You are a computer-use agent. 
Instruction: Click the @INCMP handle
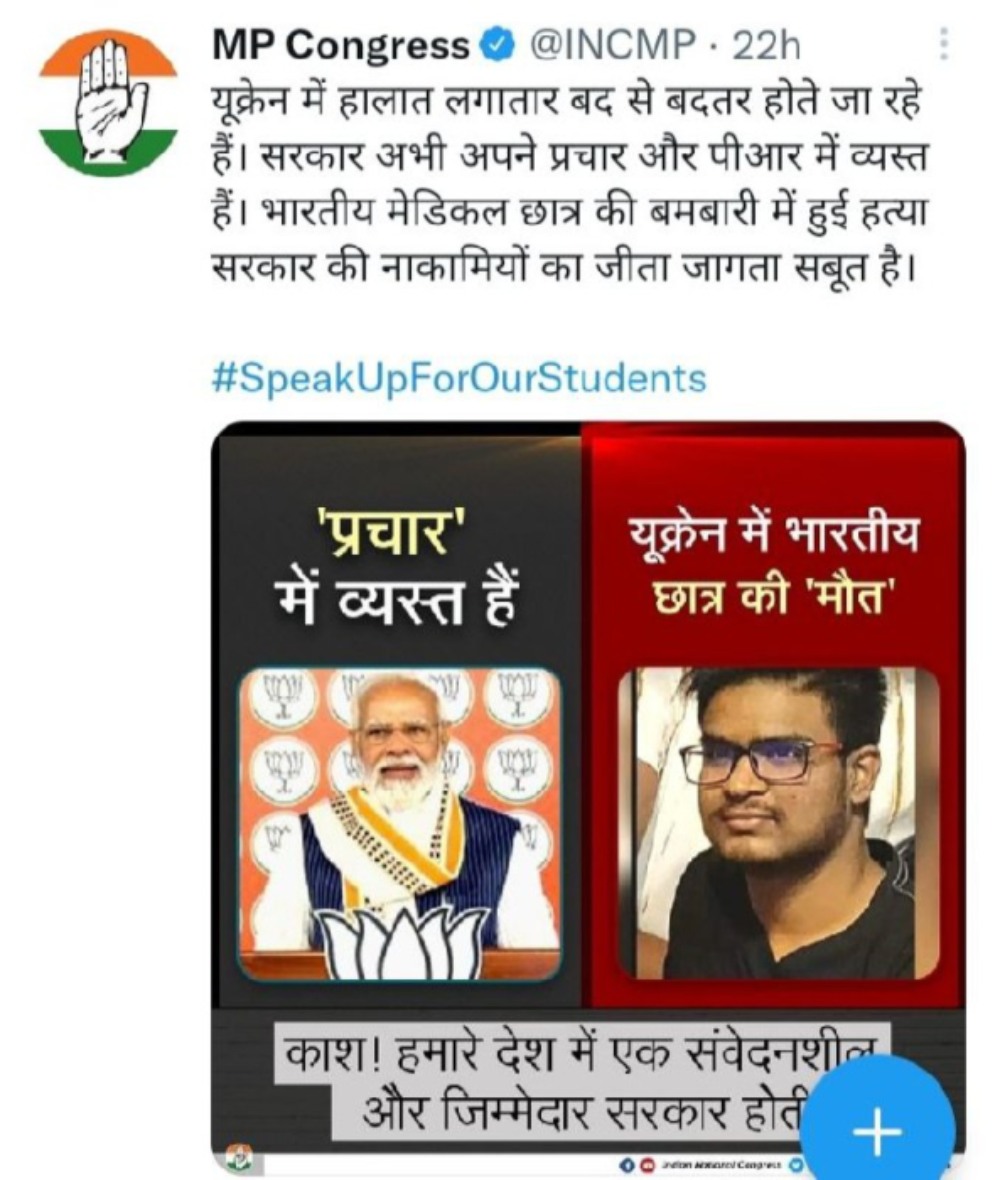(x=612, y=46)
